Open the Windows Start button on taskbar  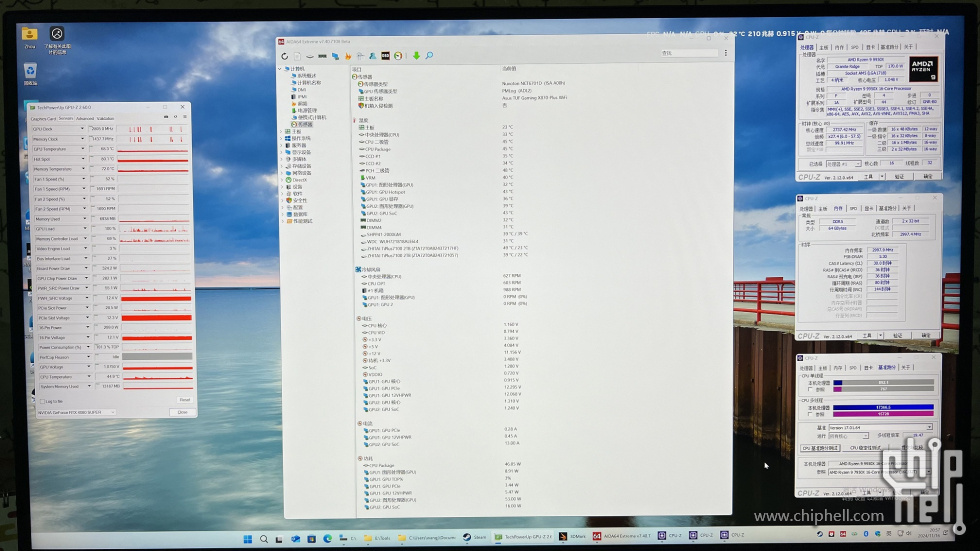click(x=248, y=539)
